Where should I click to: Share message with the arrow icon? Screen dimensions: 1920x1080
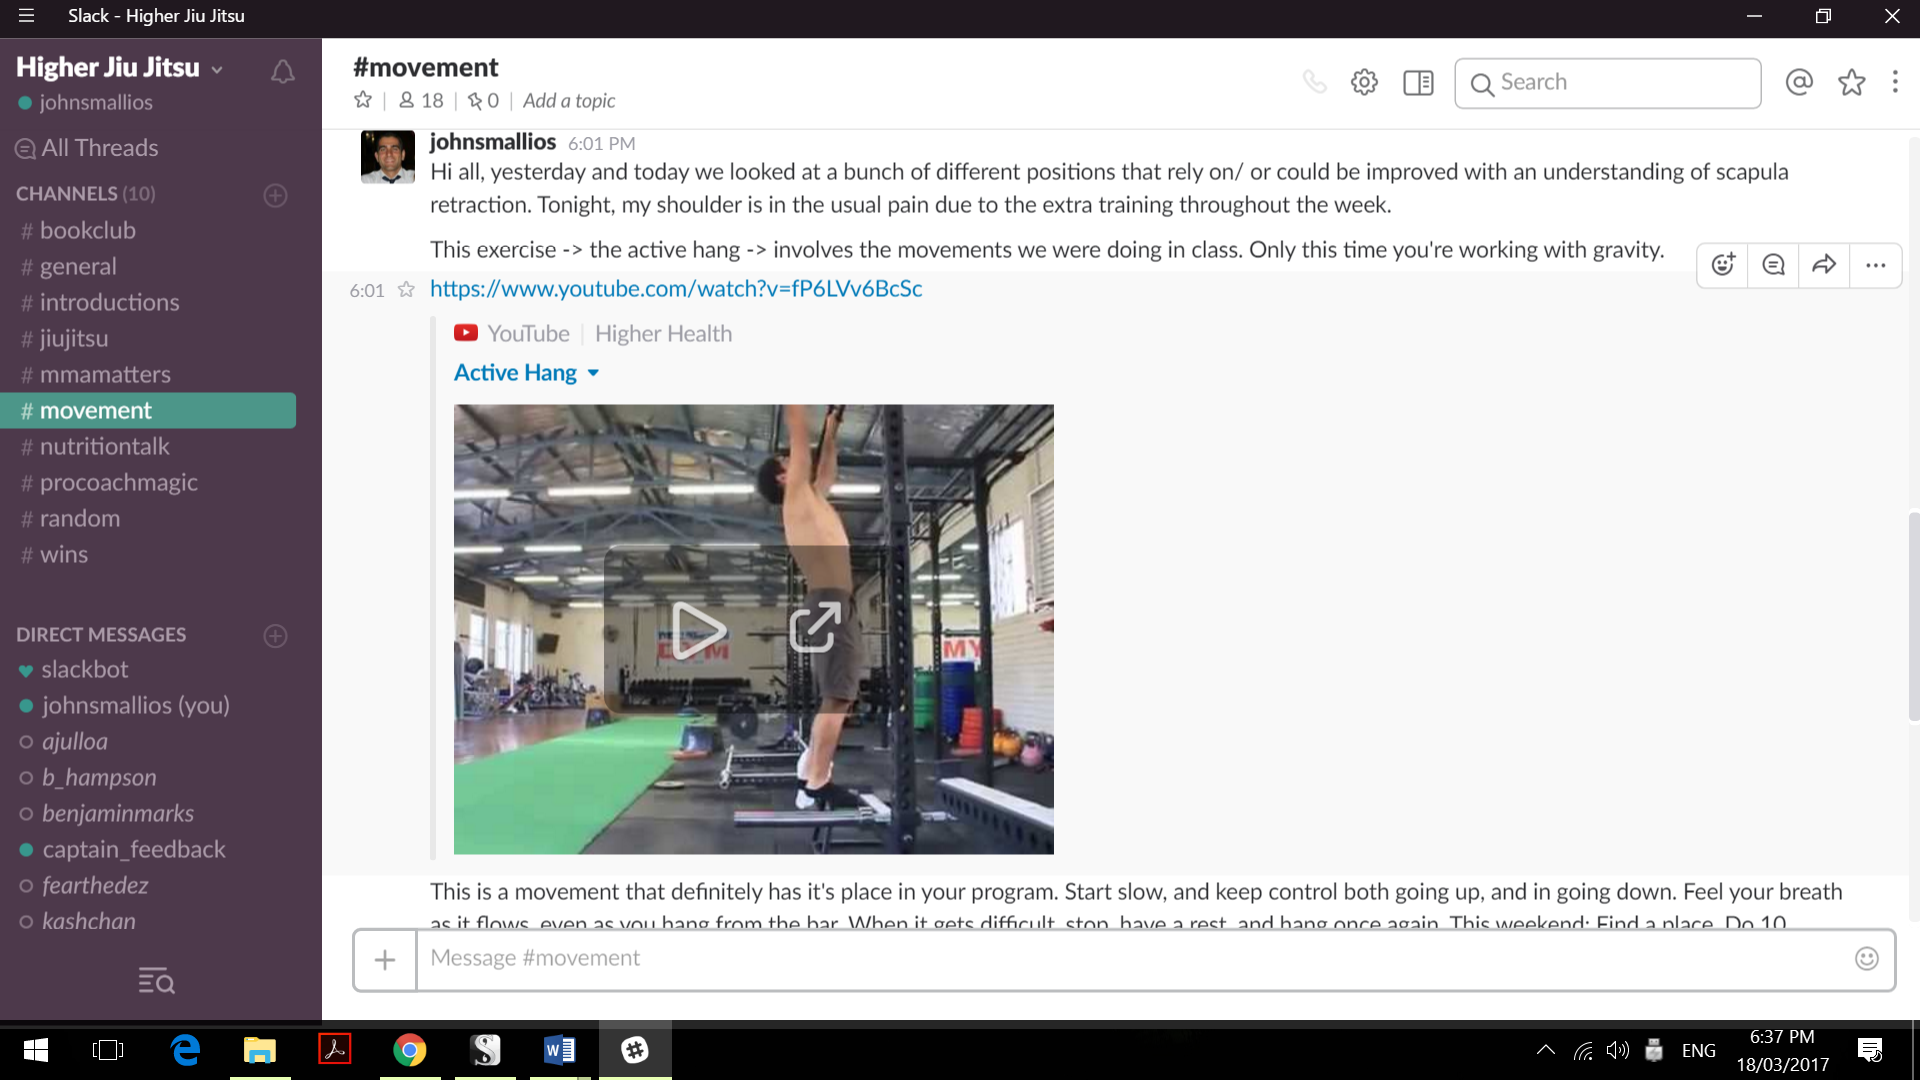point(1824,265)
